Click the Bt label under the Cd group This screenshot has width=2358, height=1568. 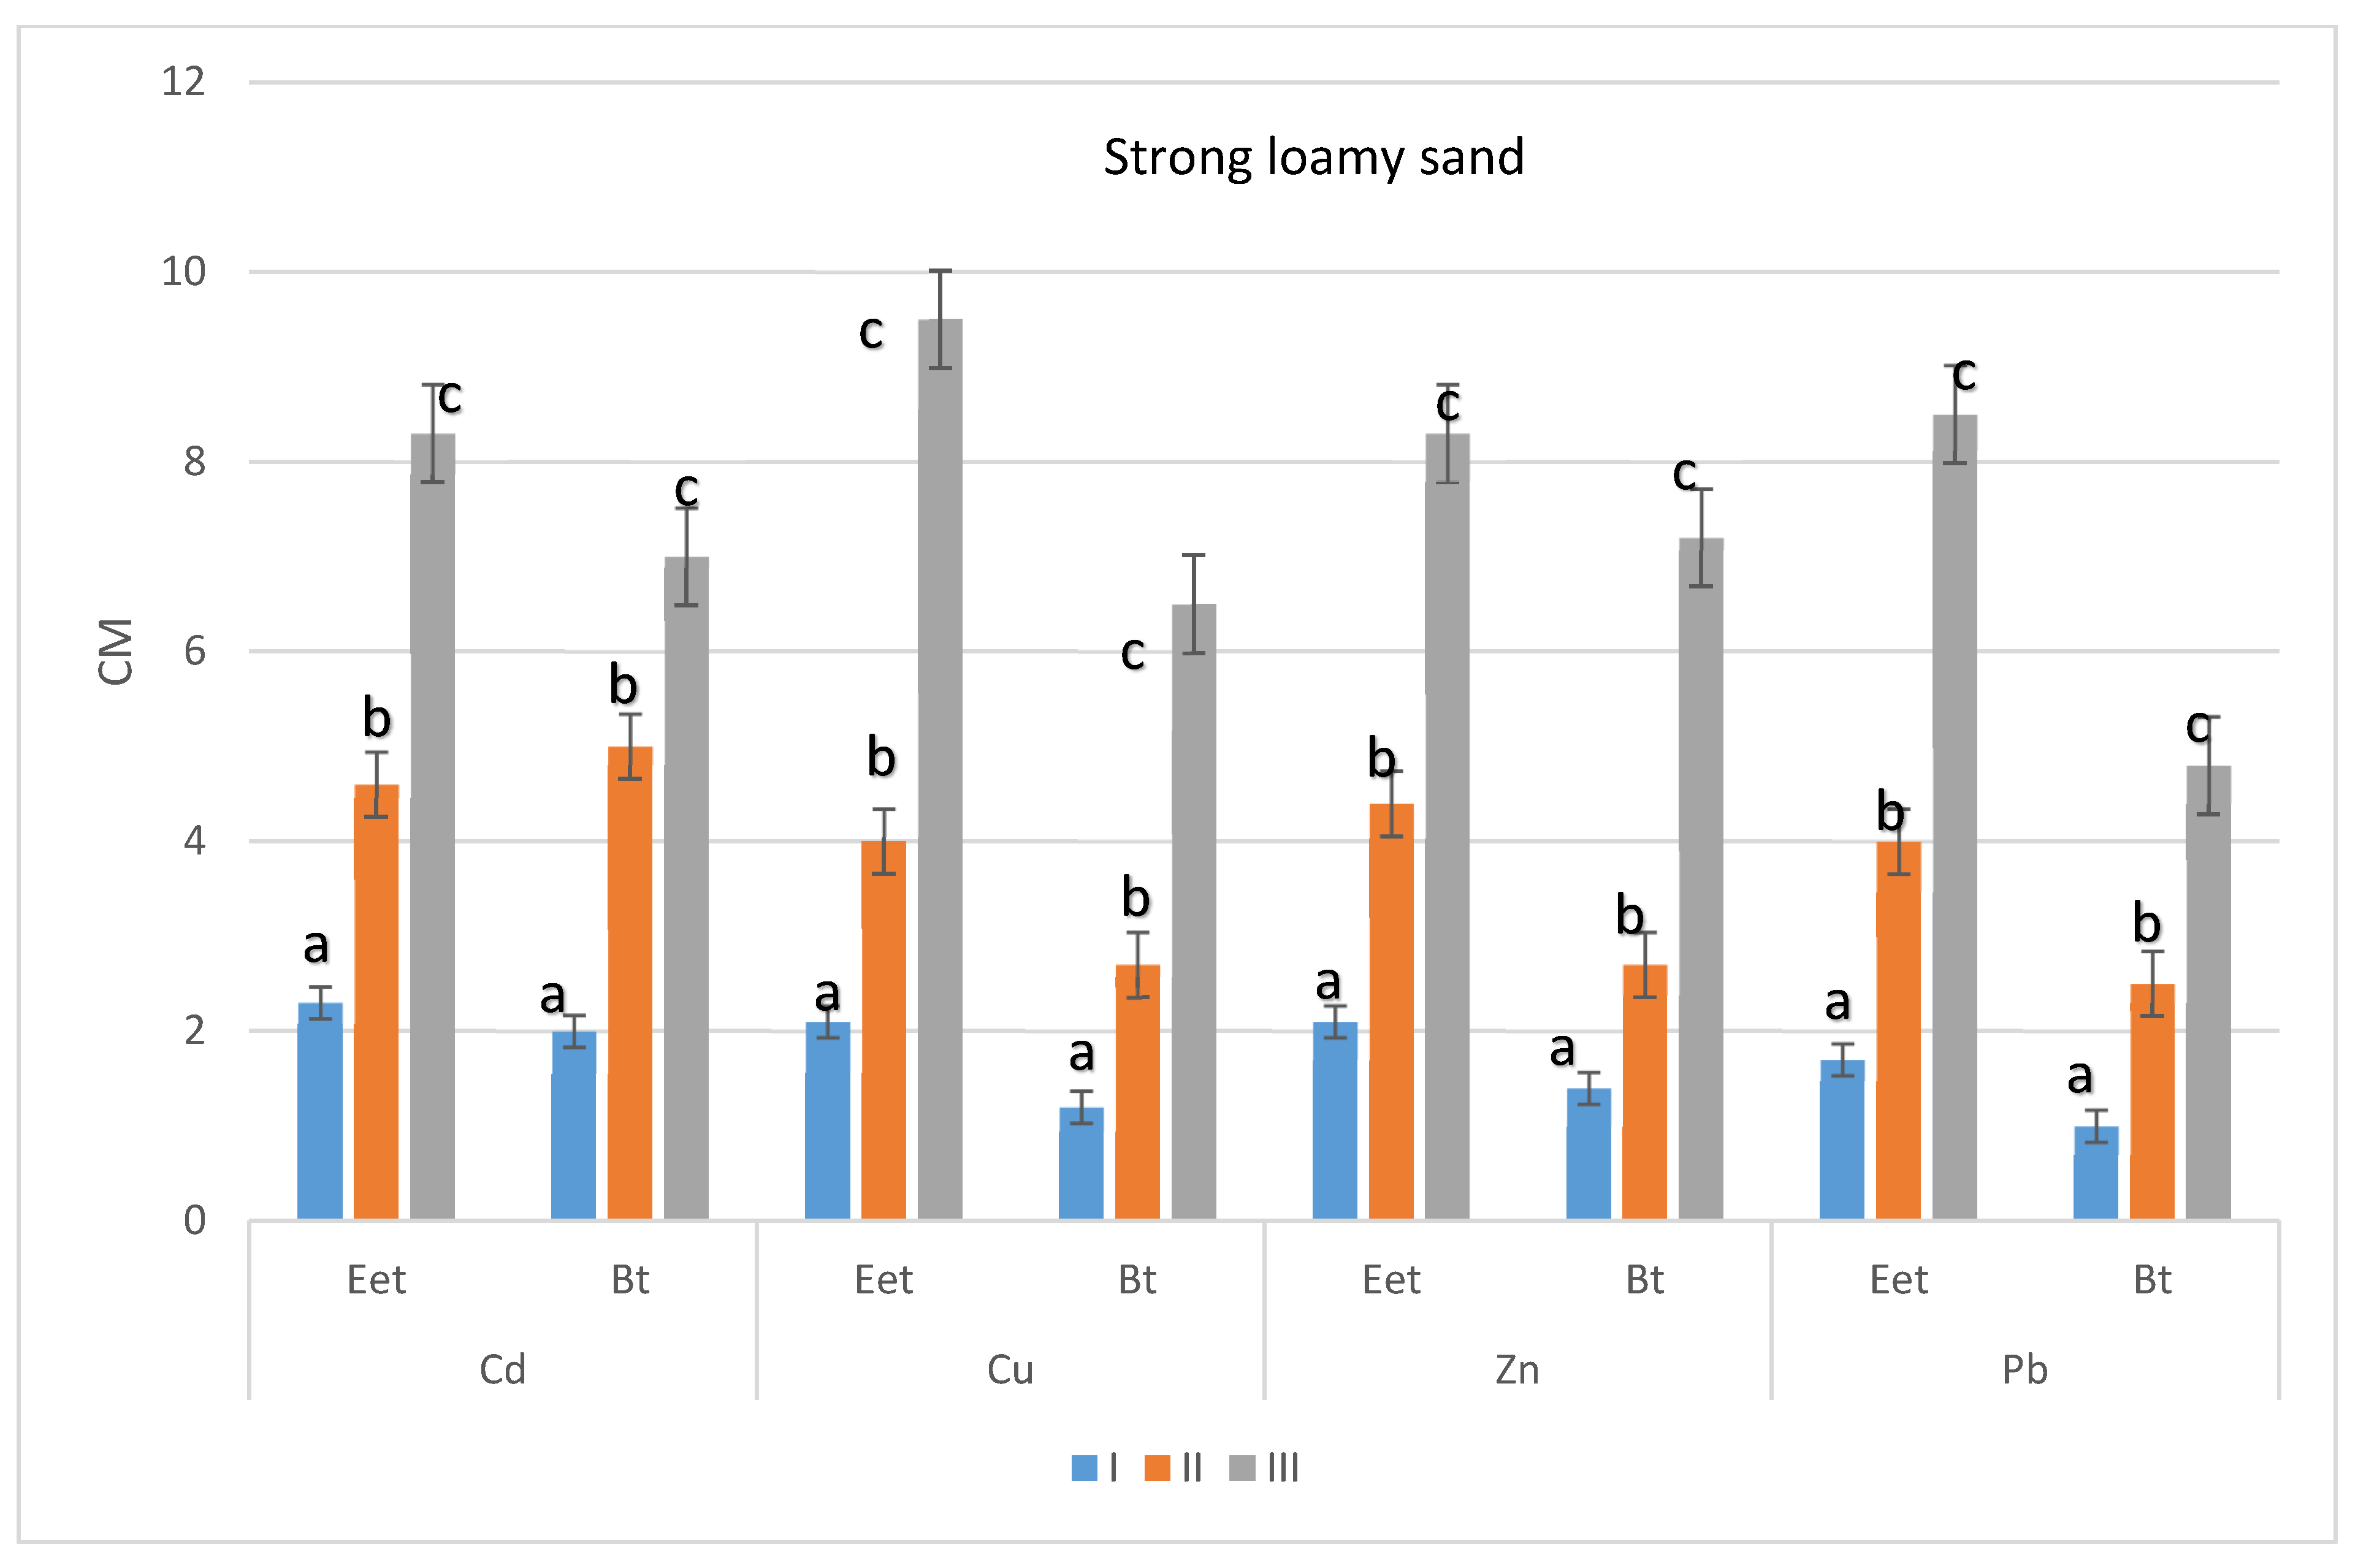tap(630, 1281)
